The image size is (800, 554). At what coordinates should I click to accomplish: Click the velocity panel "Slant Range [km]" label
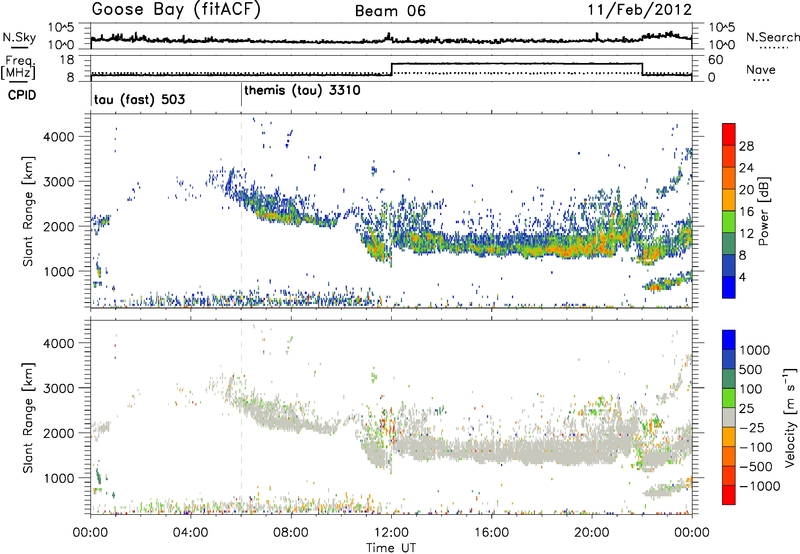(x=28, y=418)
